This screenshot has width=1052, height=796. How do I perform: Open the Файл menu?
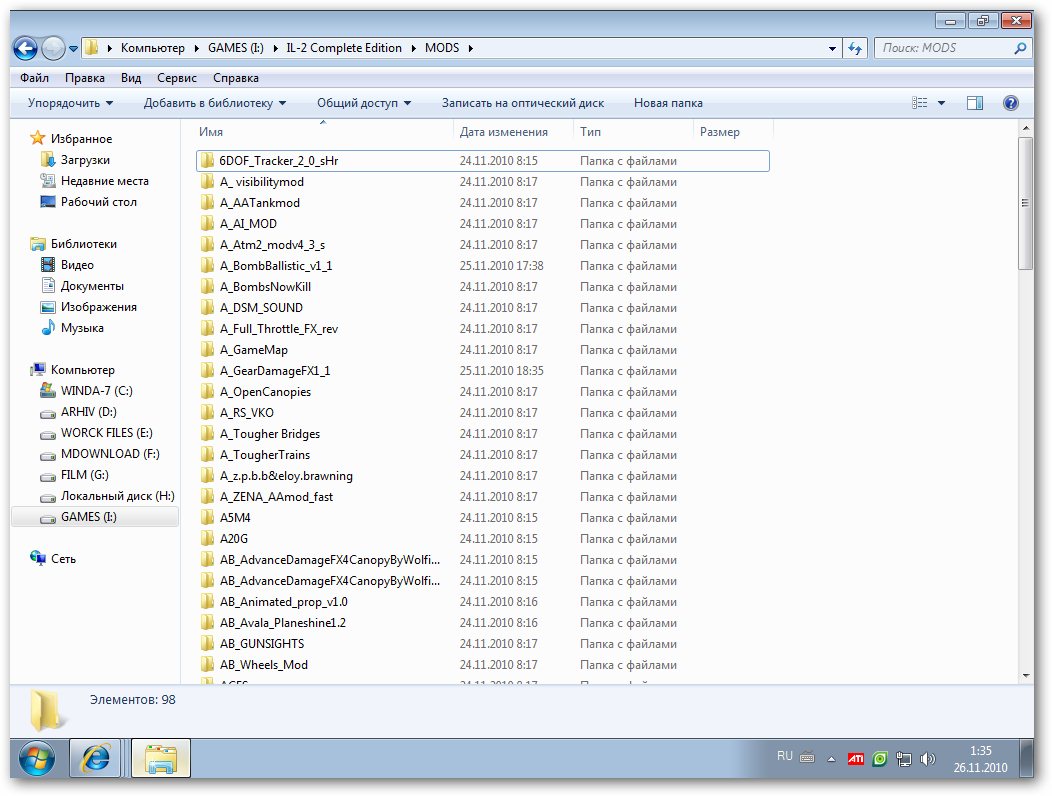coord(34,78)
